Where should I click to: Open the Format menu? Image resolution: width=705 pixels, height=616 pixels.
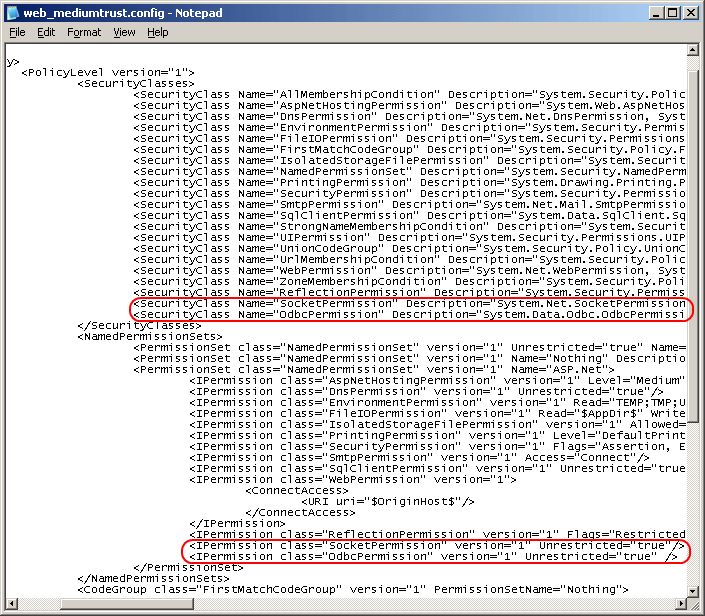(x=84, y=32)
